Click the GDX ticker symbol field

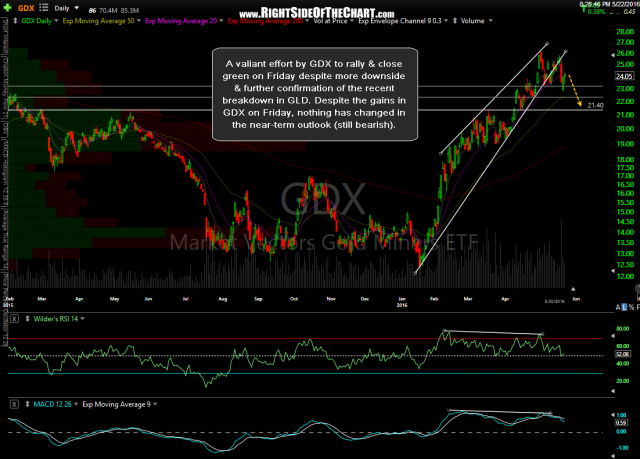(26, 8)
